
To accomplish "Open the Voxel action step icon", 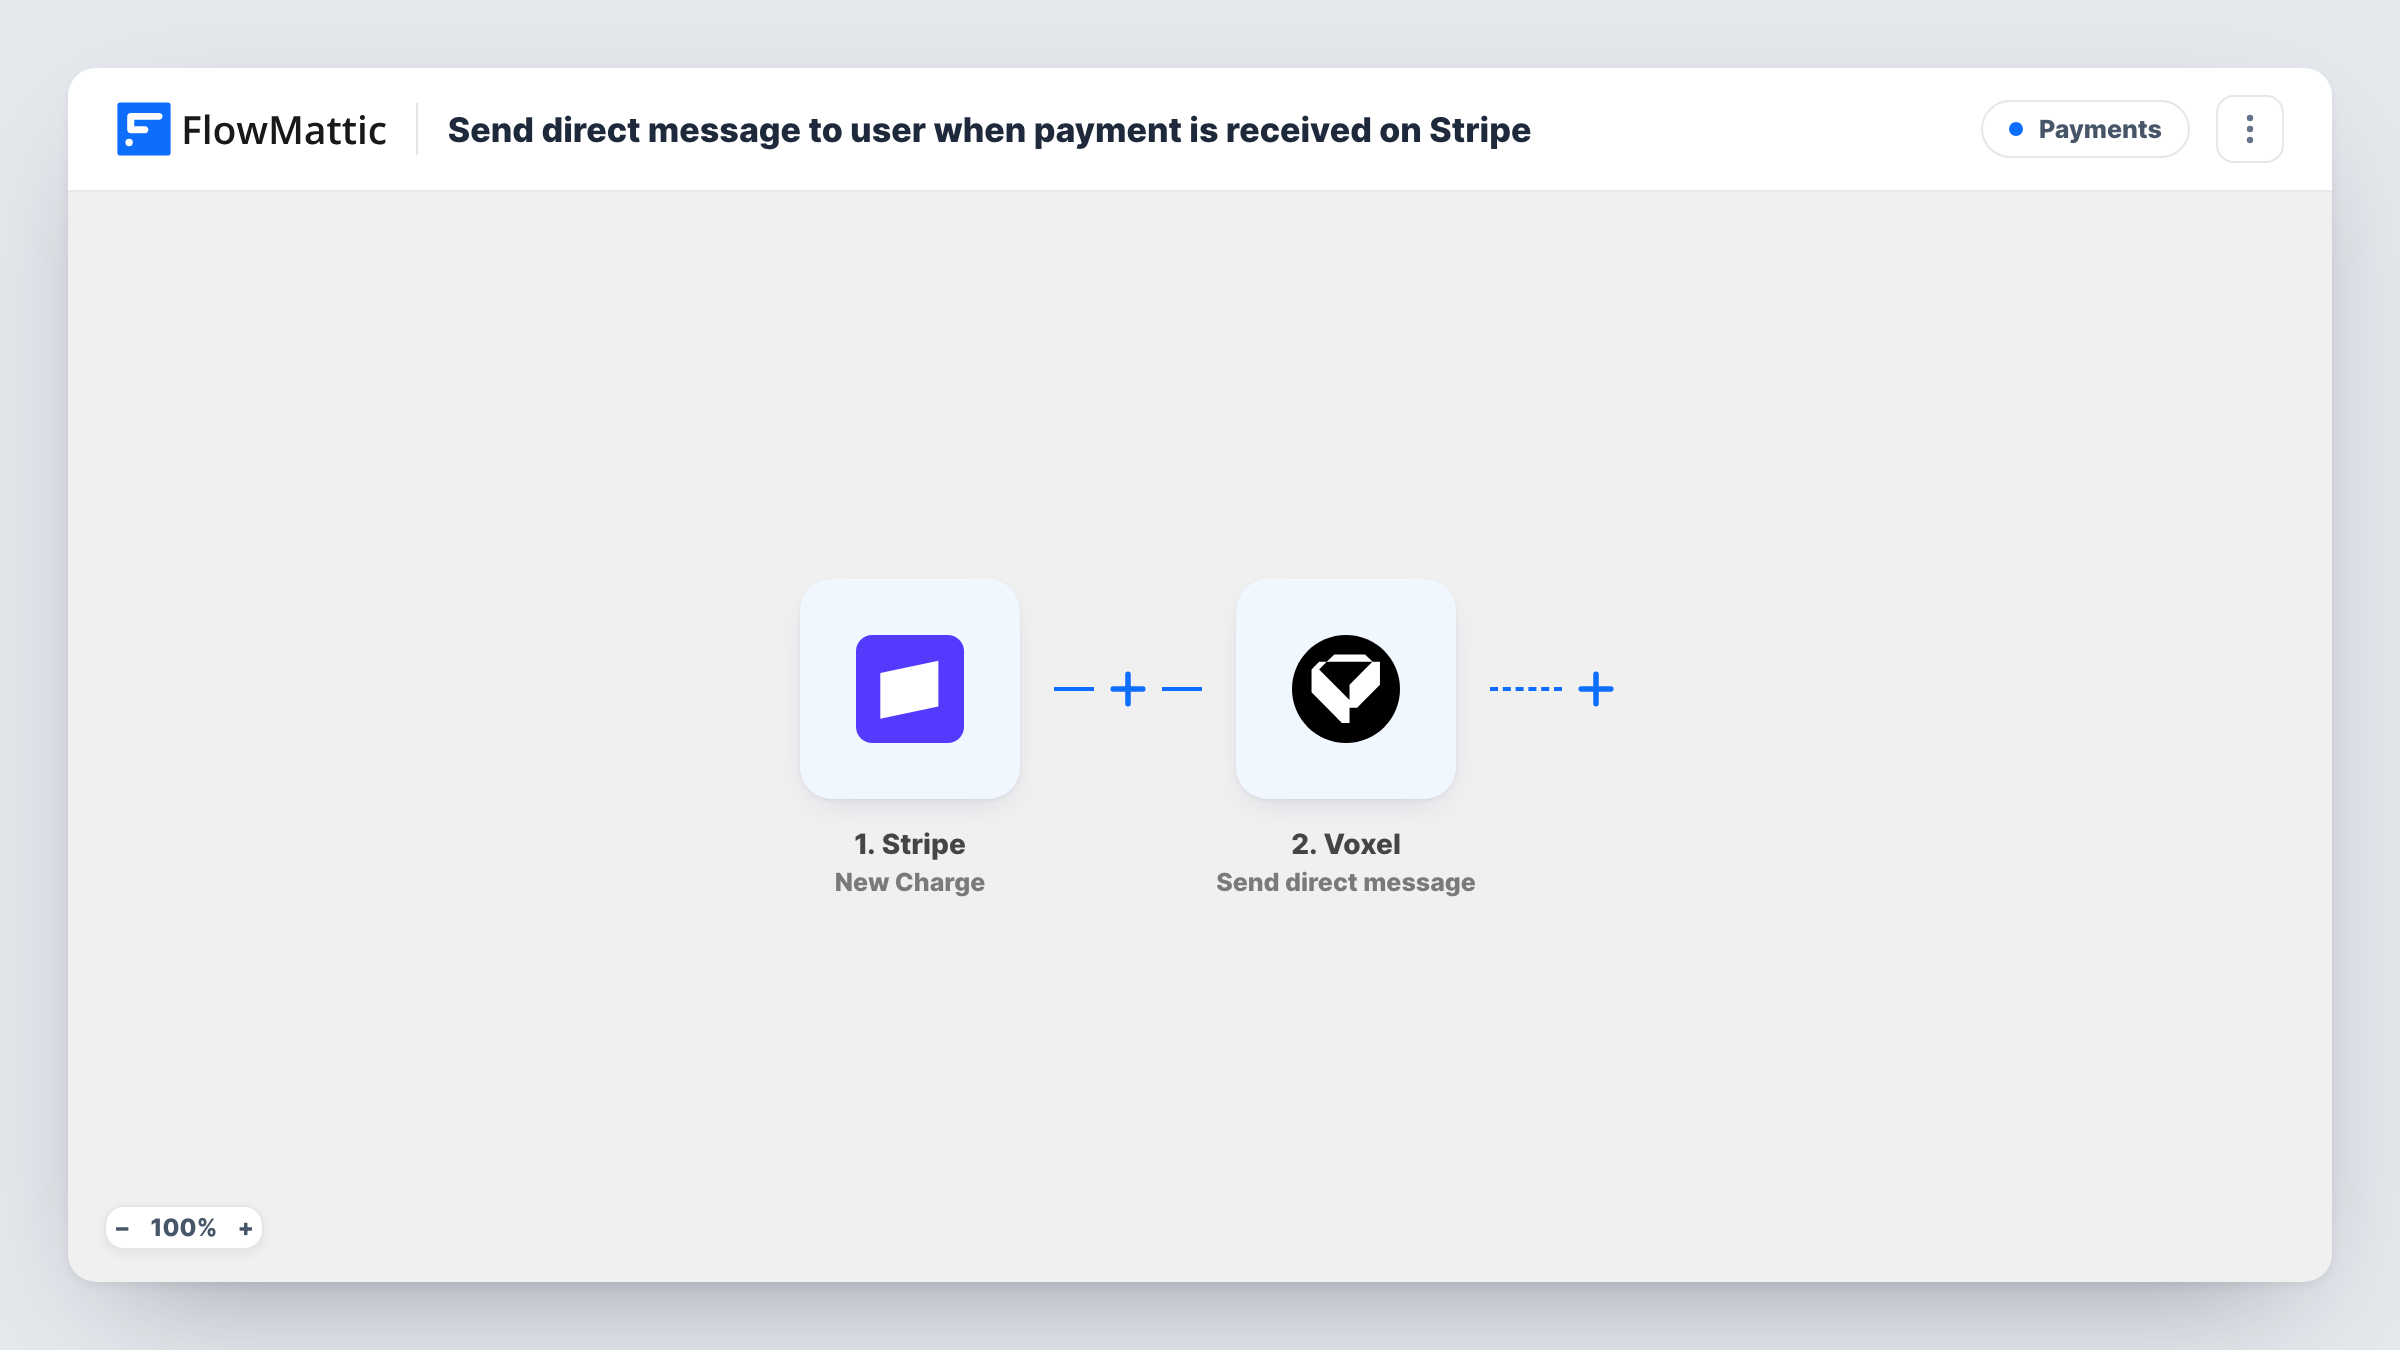I will point(1345,689).
